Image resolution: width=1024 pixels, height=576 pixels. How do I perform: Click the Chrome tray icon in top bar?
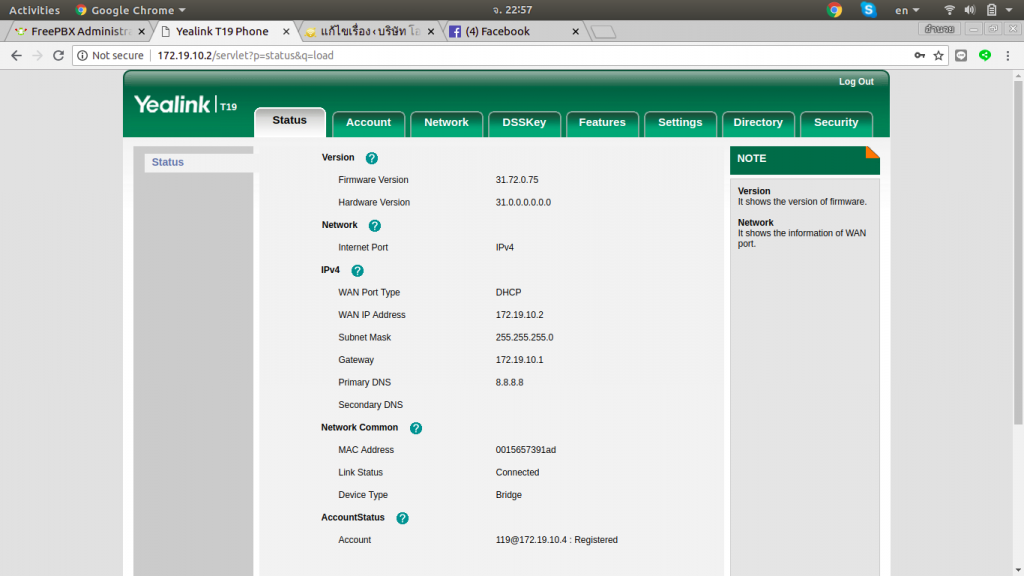coord(834,10)
